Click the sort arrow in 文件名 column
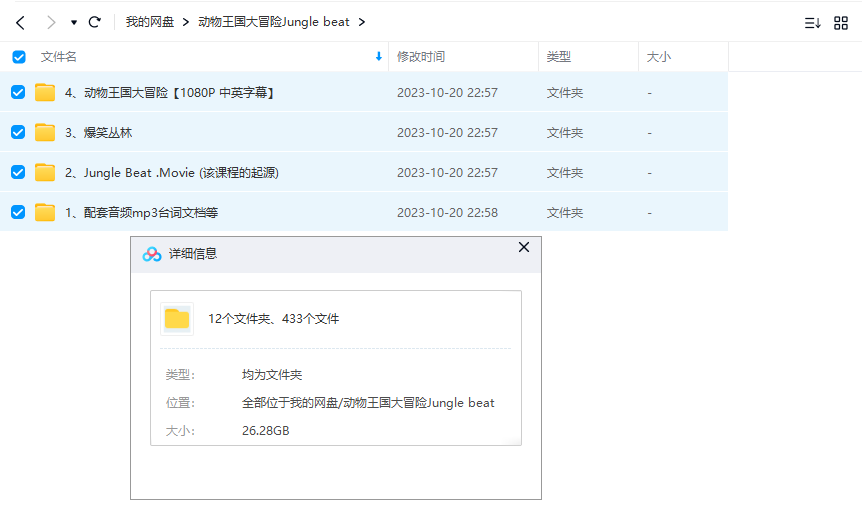 pyautogui.click(x=378, y=57)
